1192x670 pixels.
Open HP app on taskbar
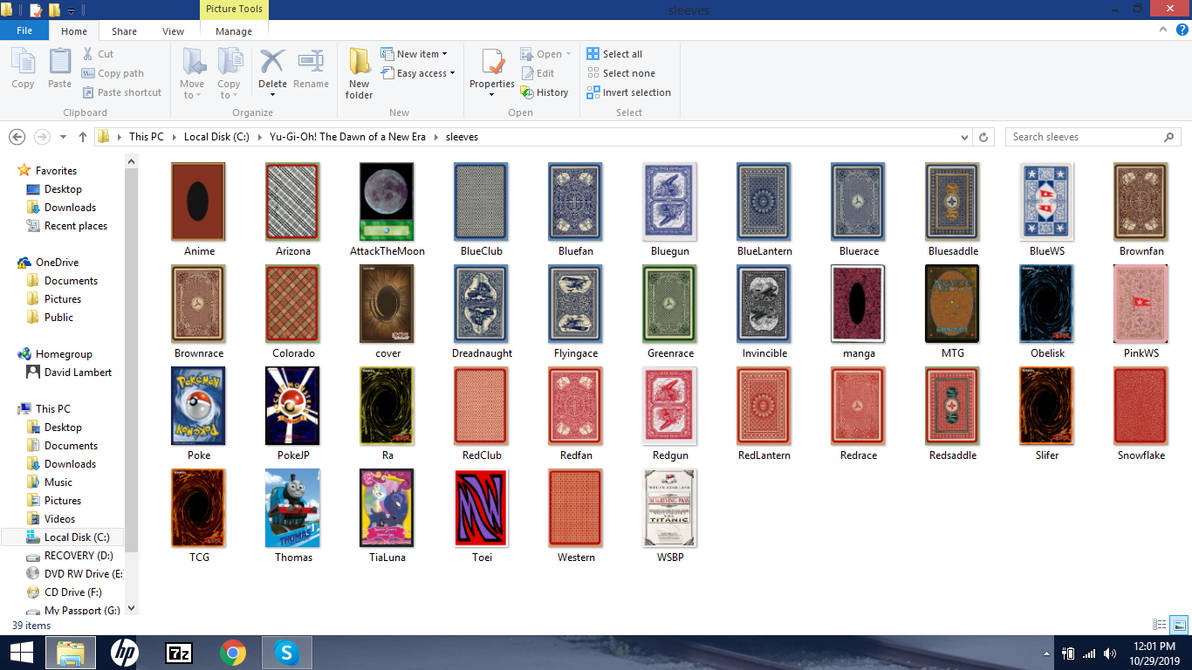(124, 653)
